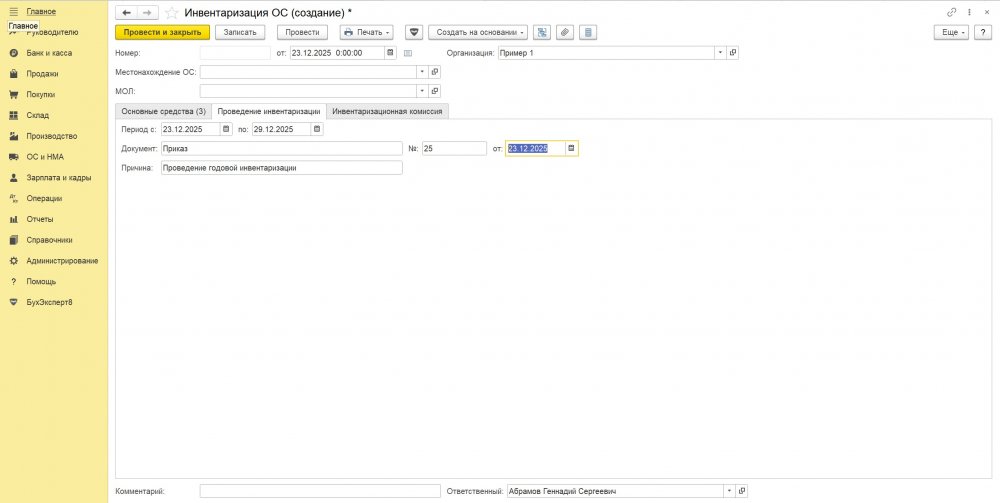Expand the Местонахождение ОС dropdown
Image resolution: width=1000 pixels, height=503 pixels.
pos(421,72)
